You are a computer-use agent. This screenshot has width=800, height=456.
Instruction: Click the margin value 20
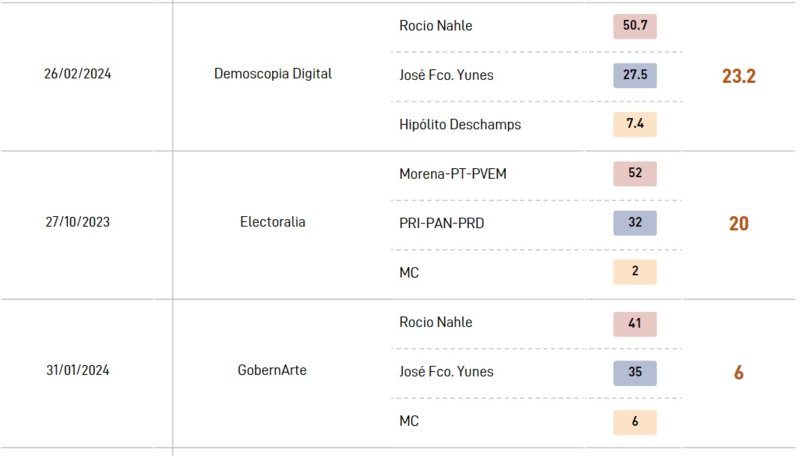pyautogui.click(x=739, y=223)
